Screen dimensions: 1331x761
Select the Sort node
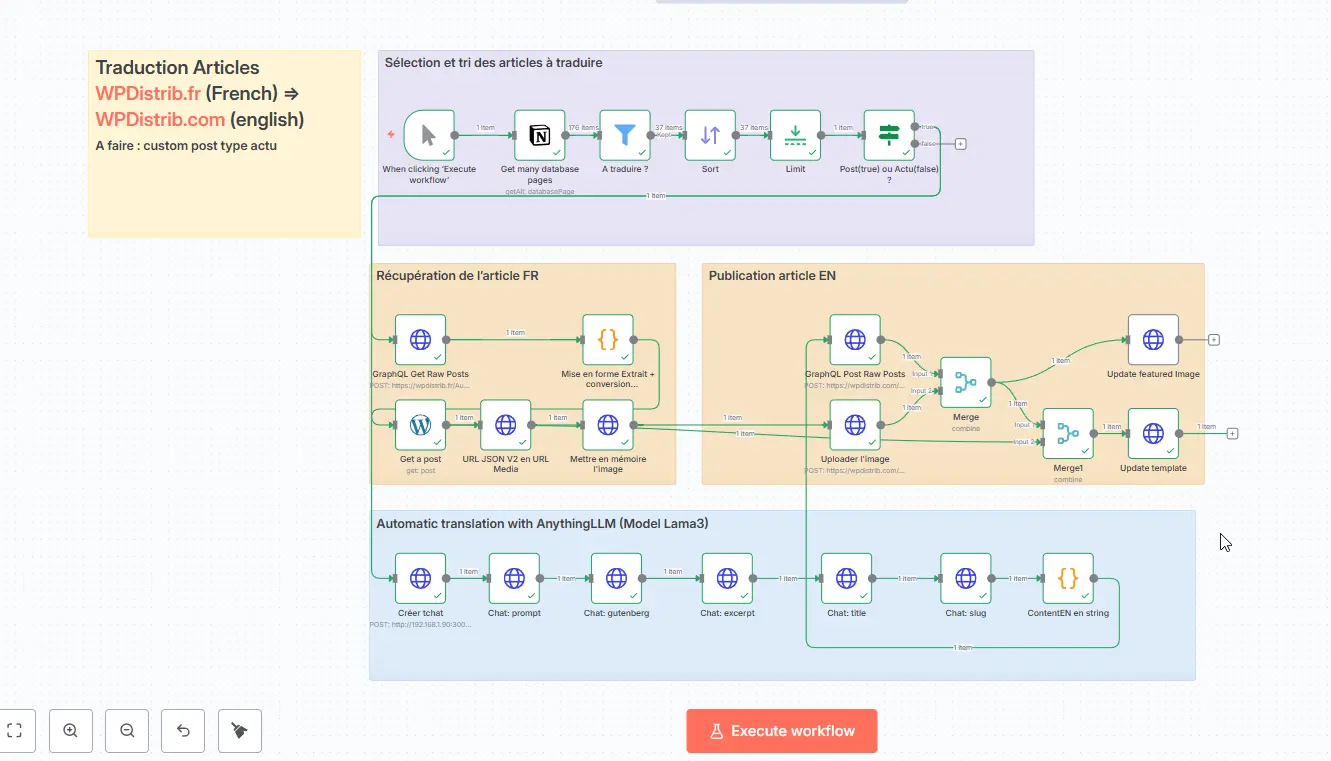(710, 135)
